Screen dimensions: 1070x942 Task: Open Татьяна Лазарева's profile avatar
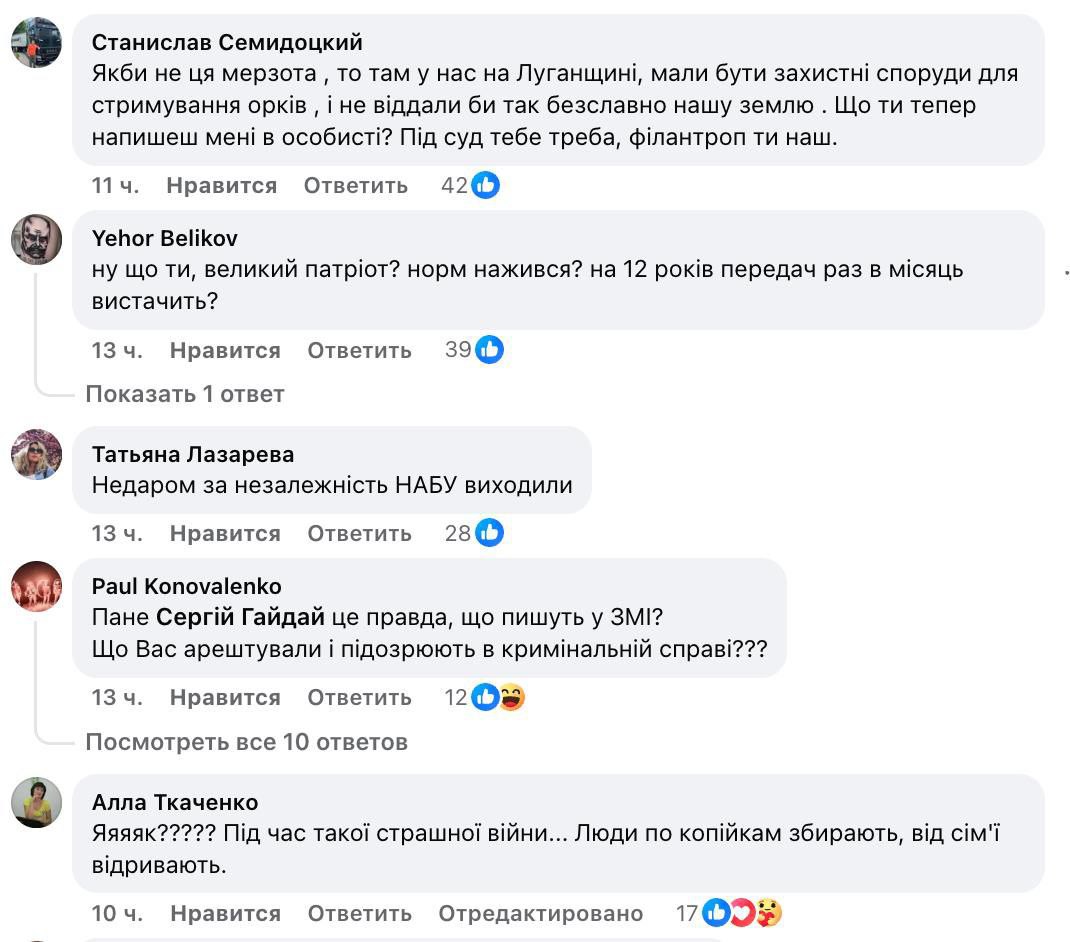tap(36, 455)
